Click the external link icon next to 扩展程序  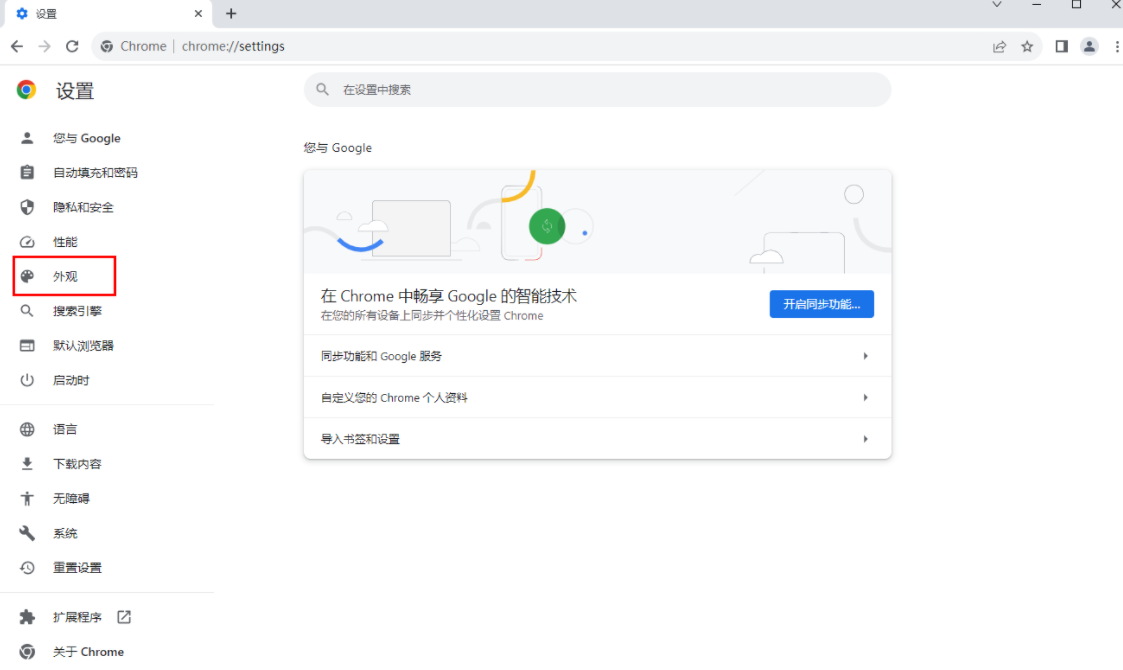pos(124,617)
